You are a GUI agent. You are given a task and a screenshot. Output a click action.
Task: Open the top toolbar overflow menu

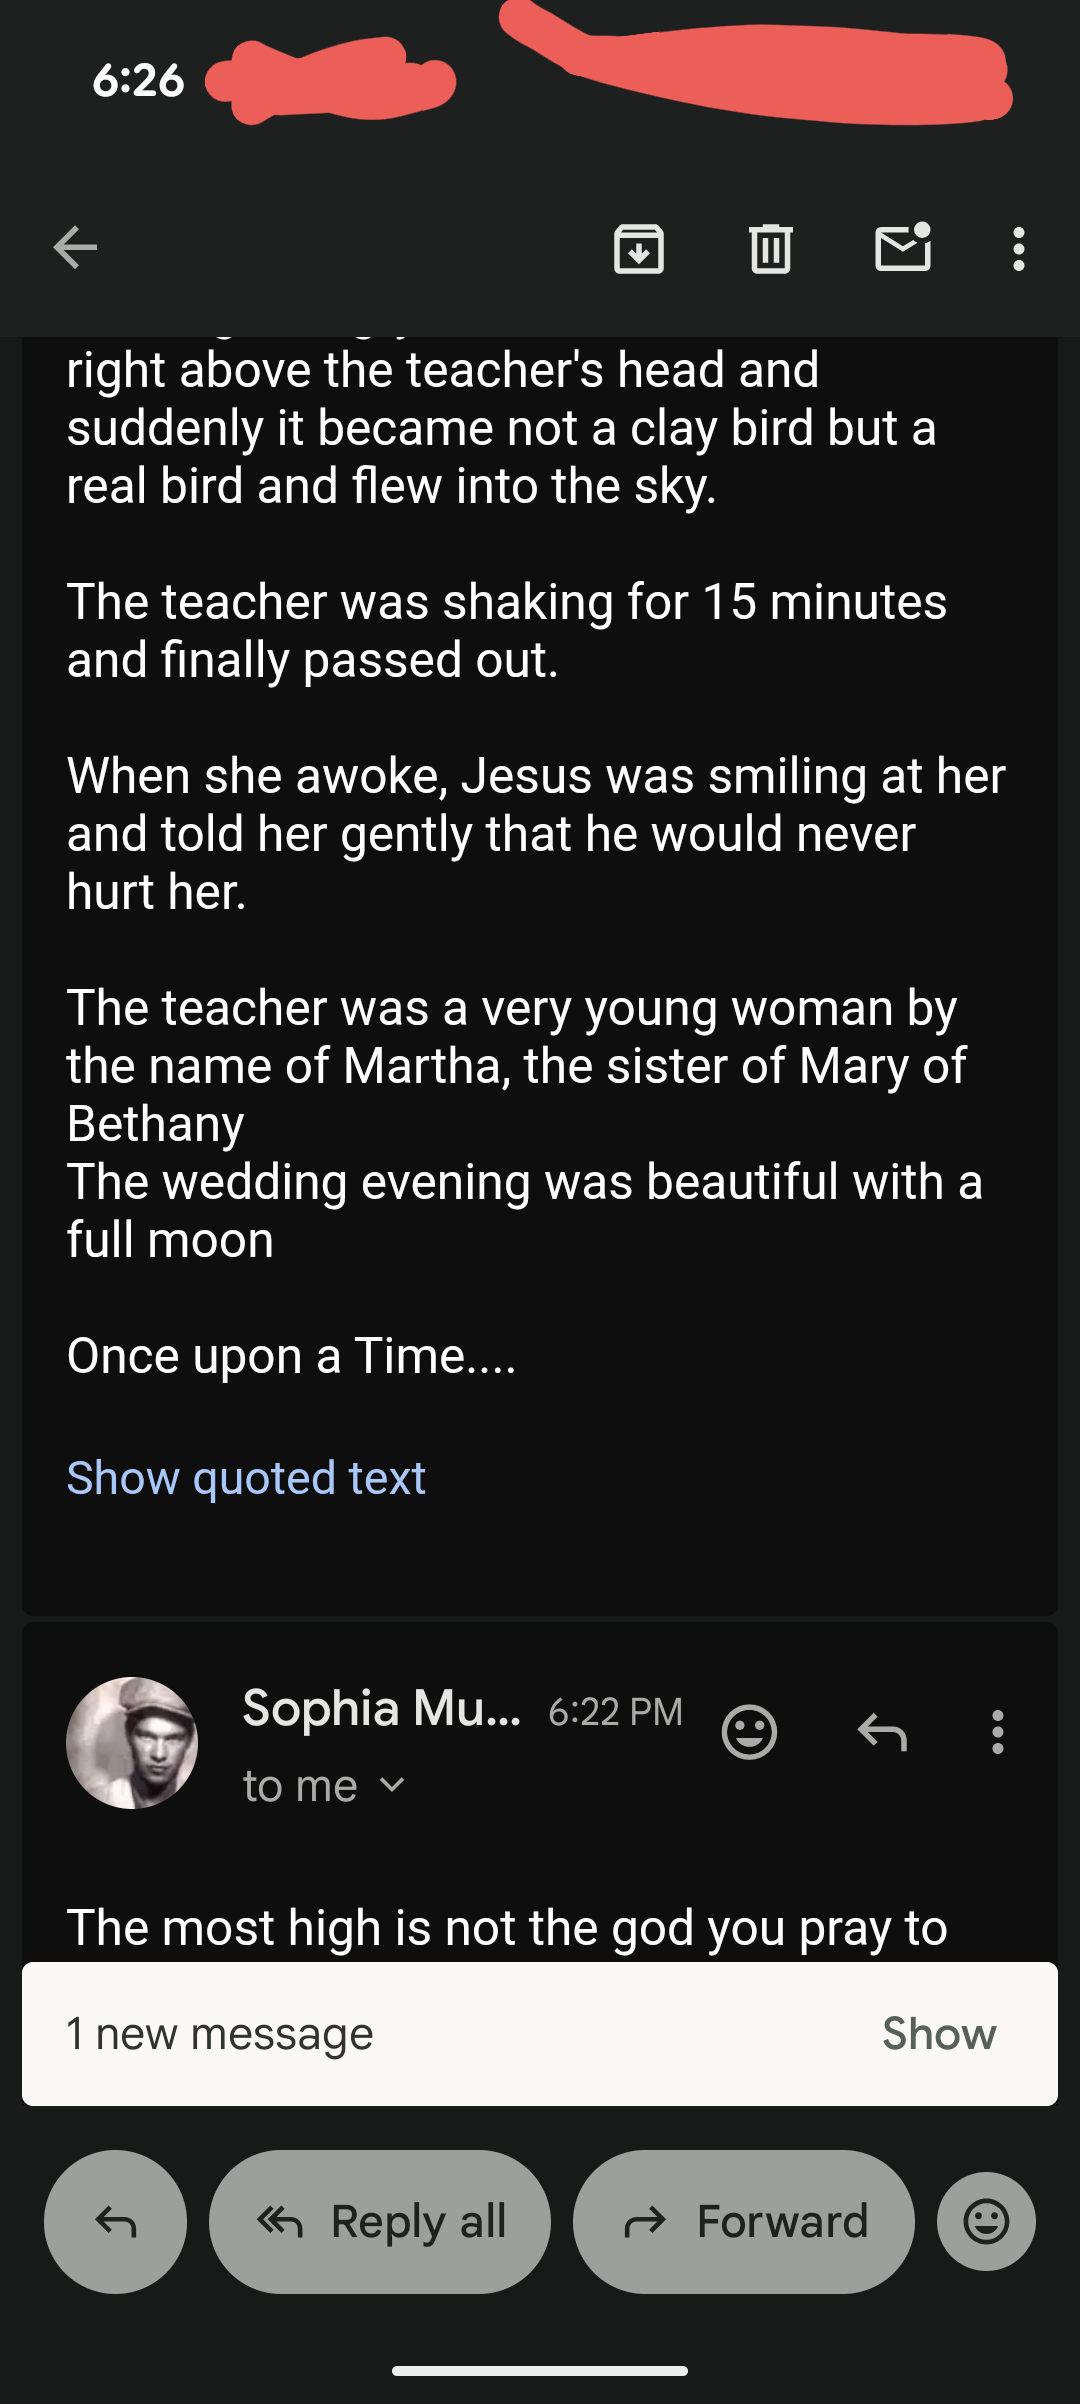tap(1019, 248)
